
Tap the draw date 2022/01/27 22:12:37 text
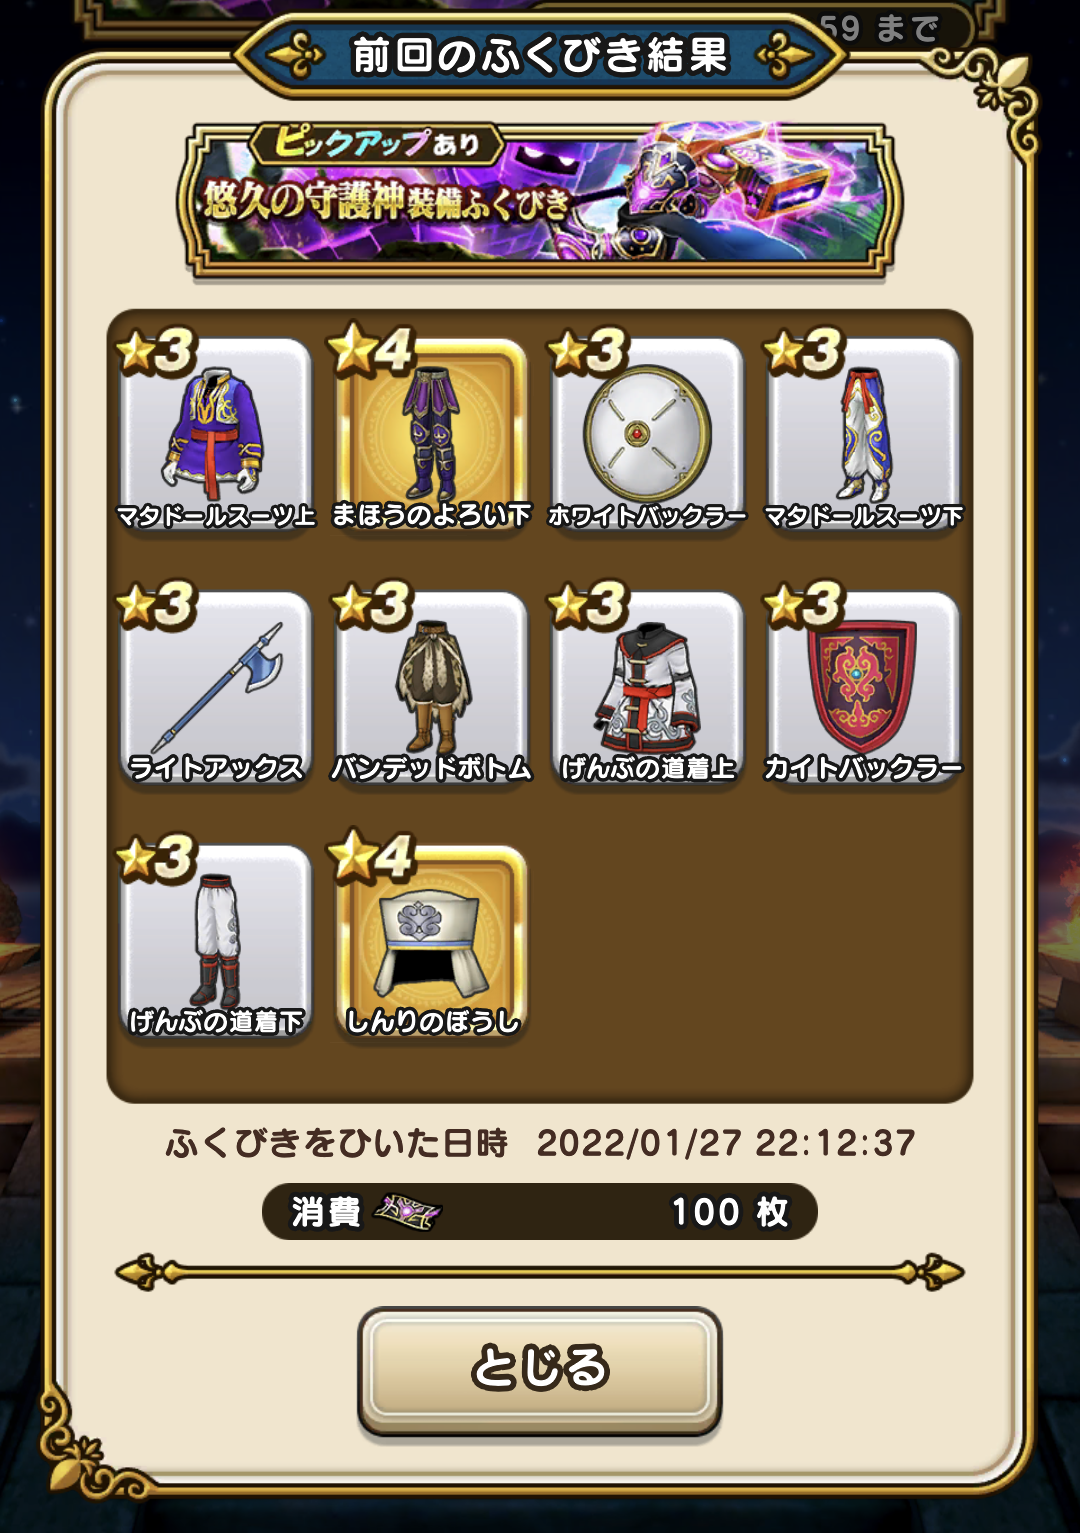coord(726,1143)
